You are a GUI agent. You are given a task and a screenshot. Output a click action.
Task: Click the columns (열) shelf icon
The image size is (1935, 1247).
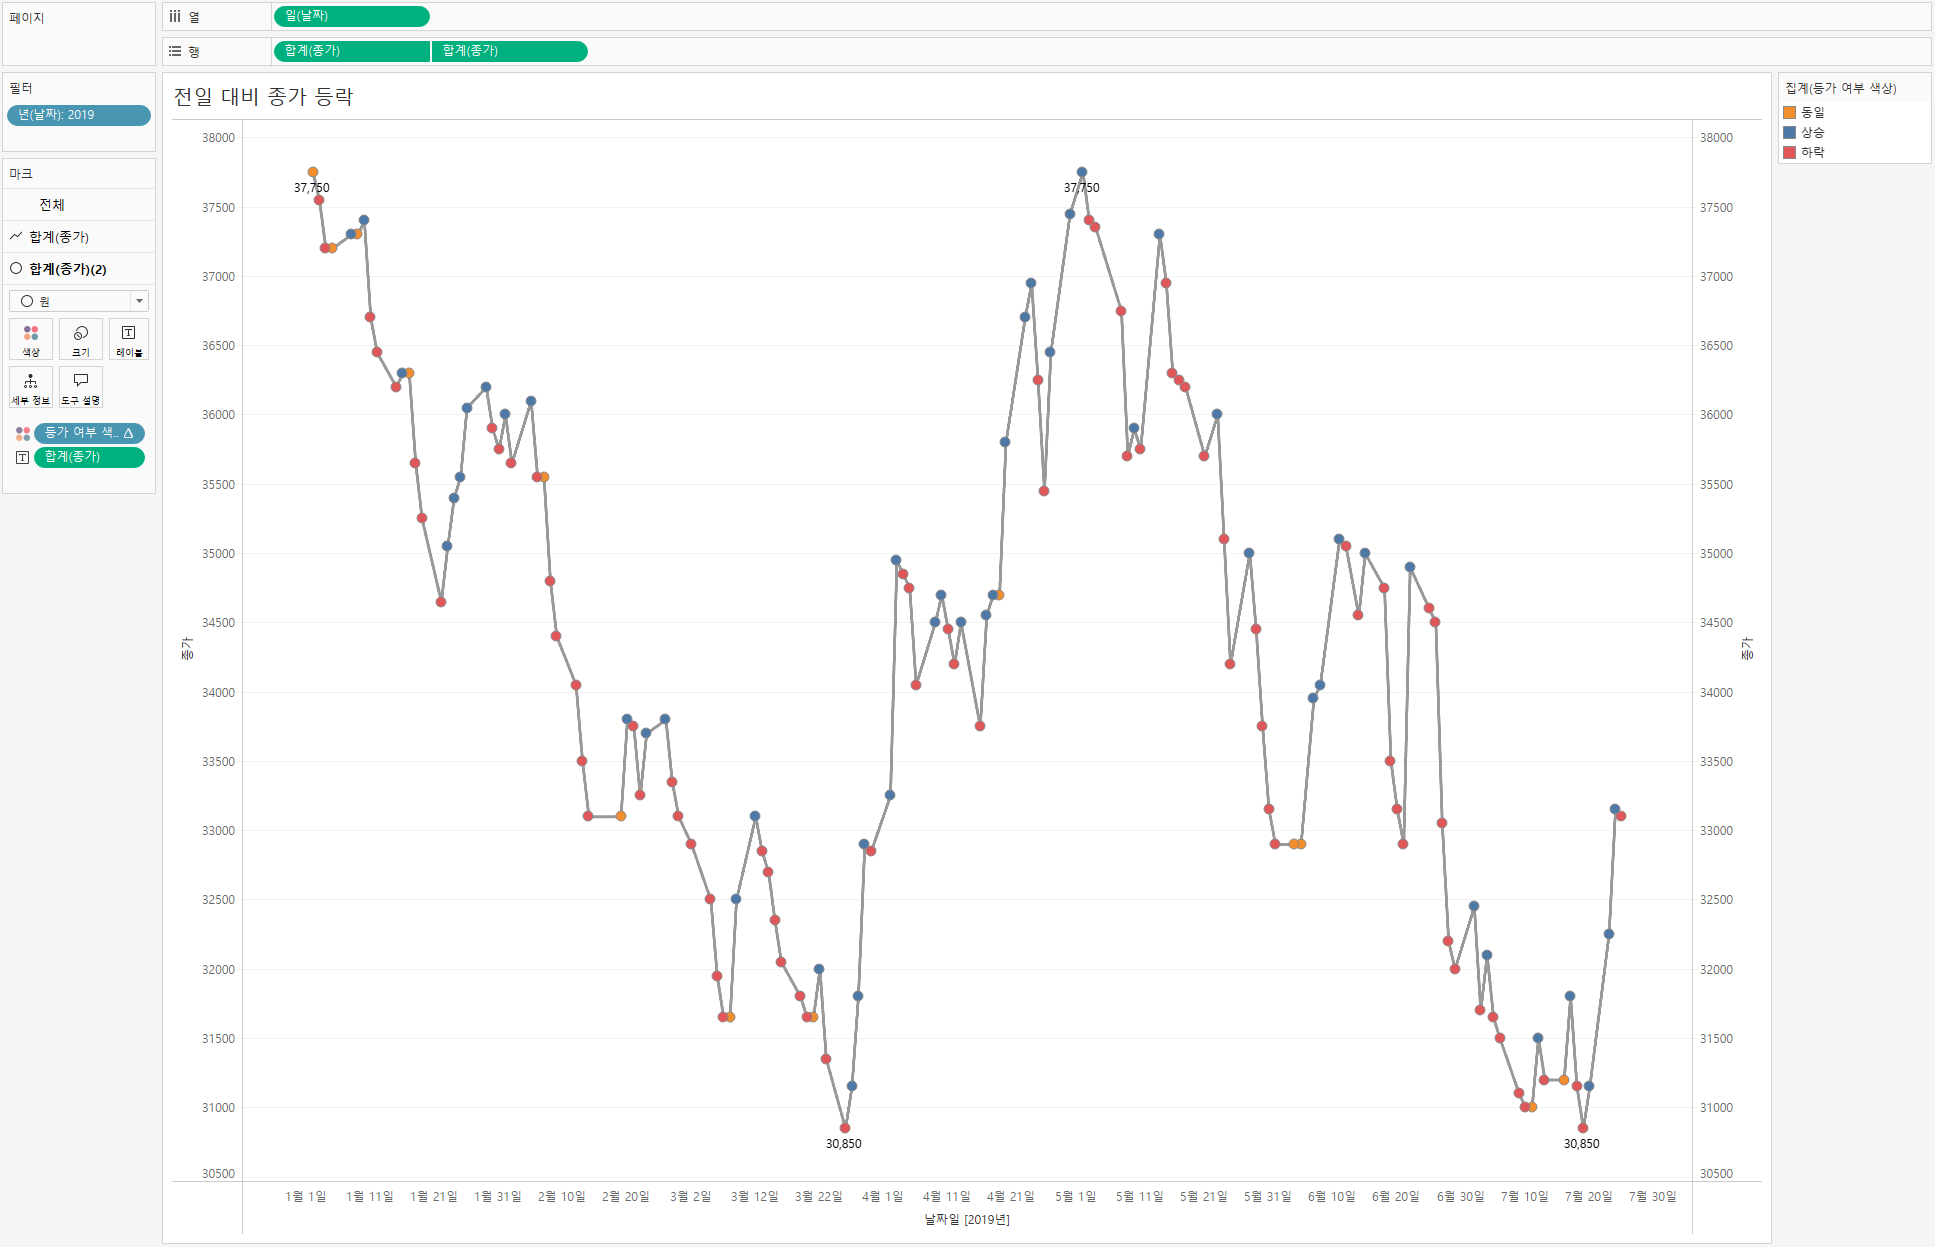175,17
